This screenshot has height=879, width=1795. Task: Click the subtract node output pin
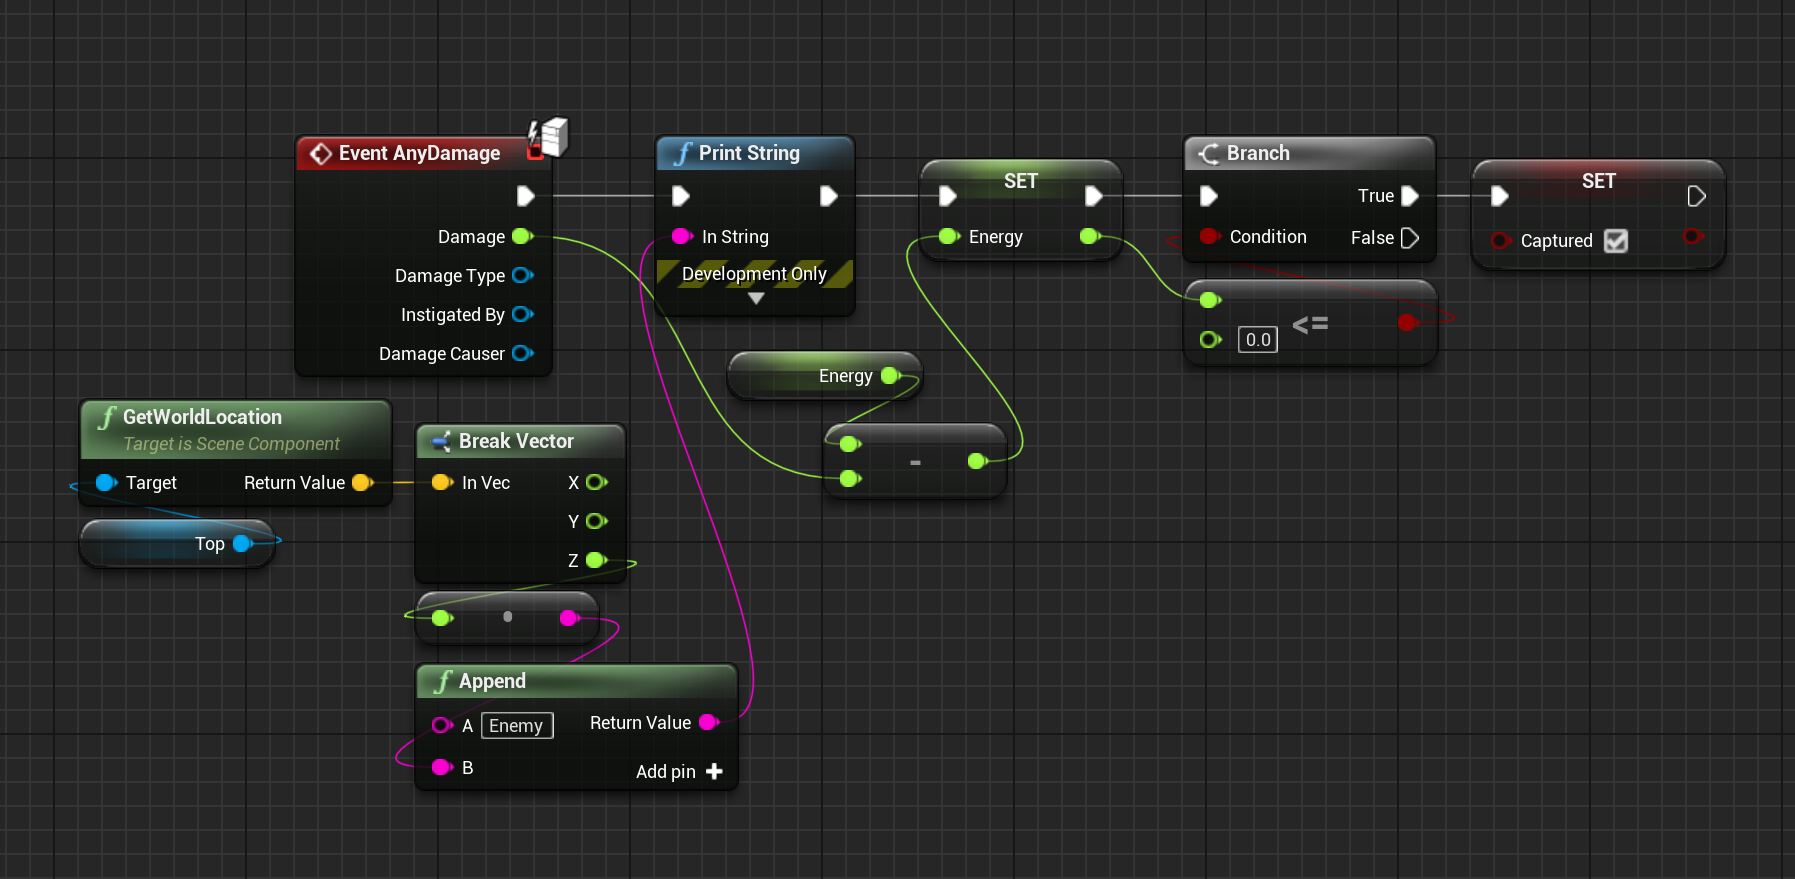coord(978,461)
